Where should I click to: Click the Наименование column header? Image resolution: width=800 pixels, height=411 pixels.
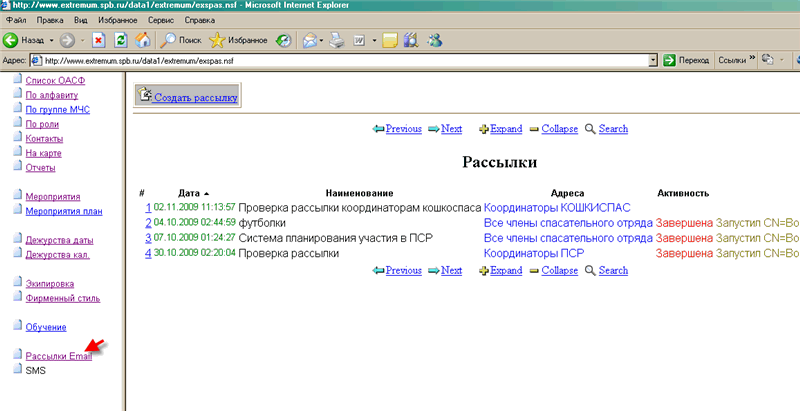pos(359,193)
